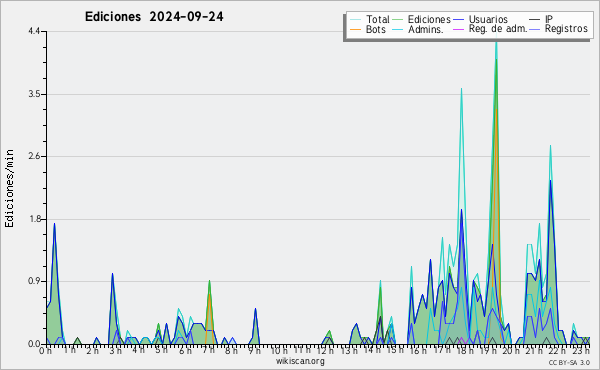
Task: Click the 1.8 y-axis value
Action: tap(34, 220)
